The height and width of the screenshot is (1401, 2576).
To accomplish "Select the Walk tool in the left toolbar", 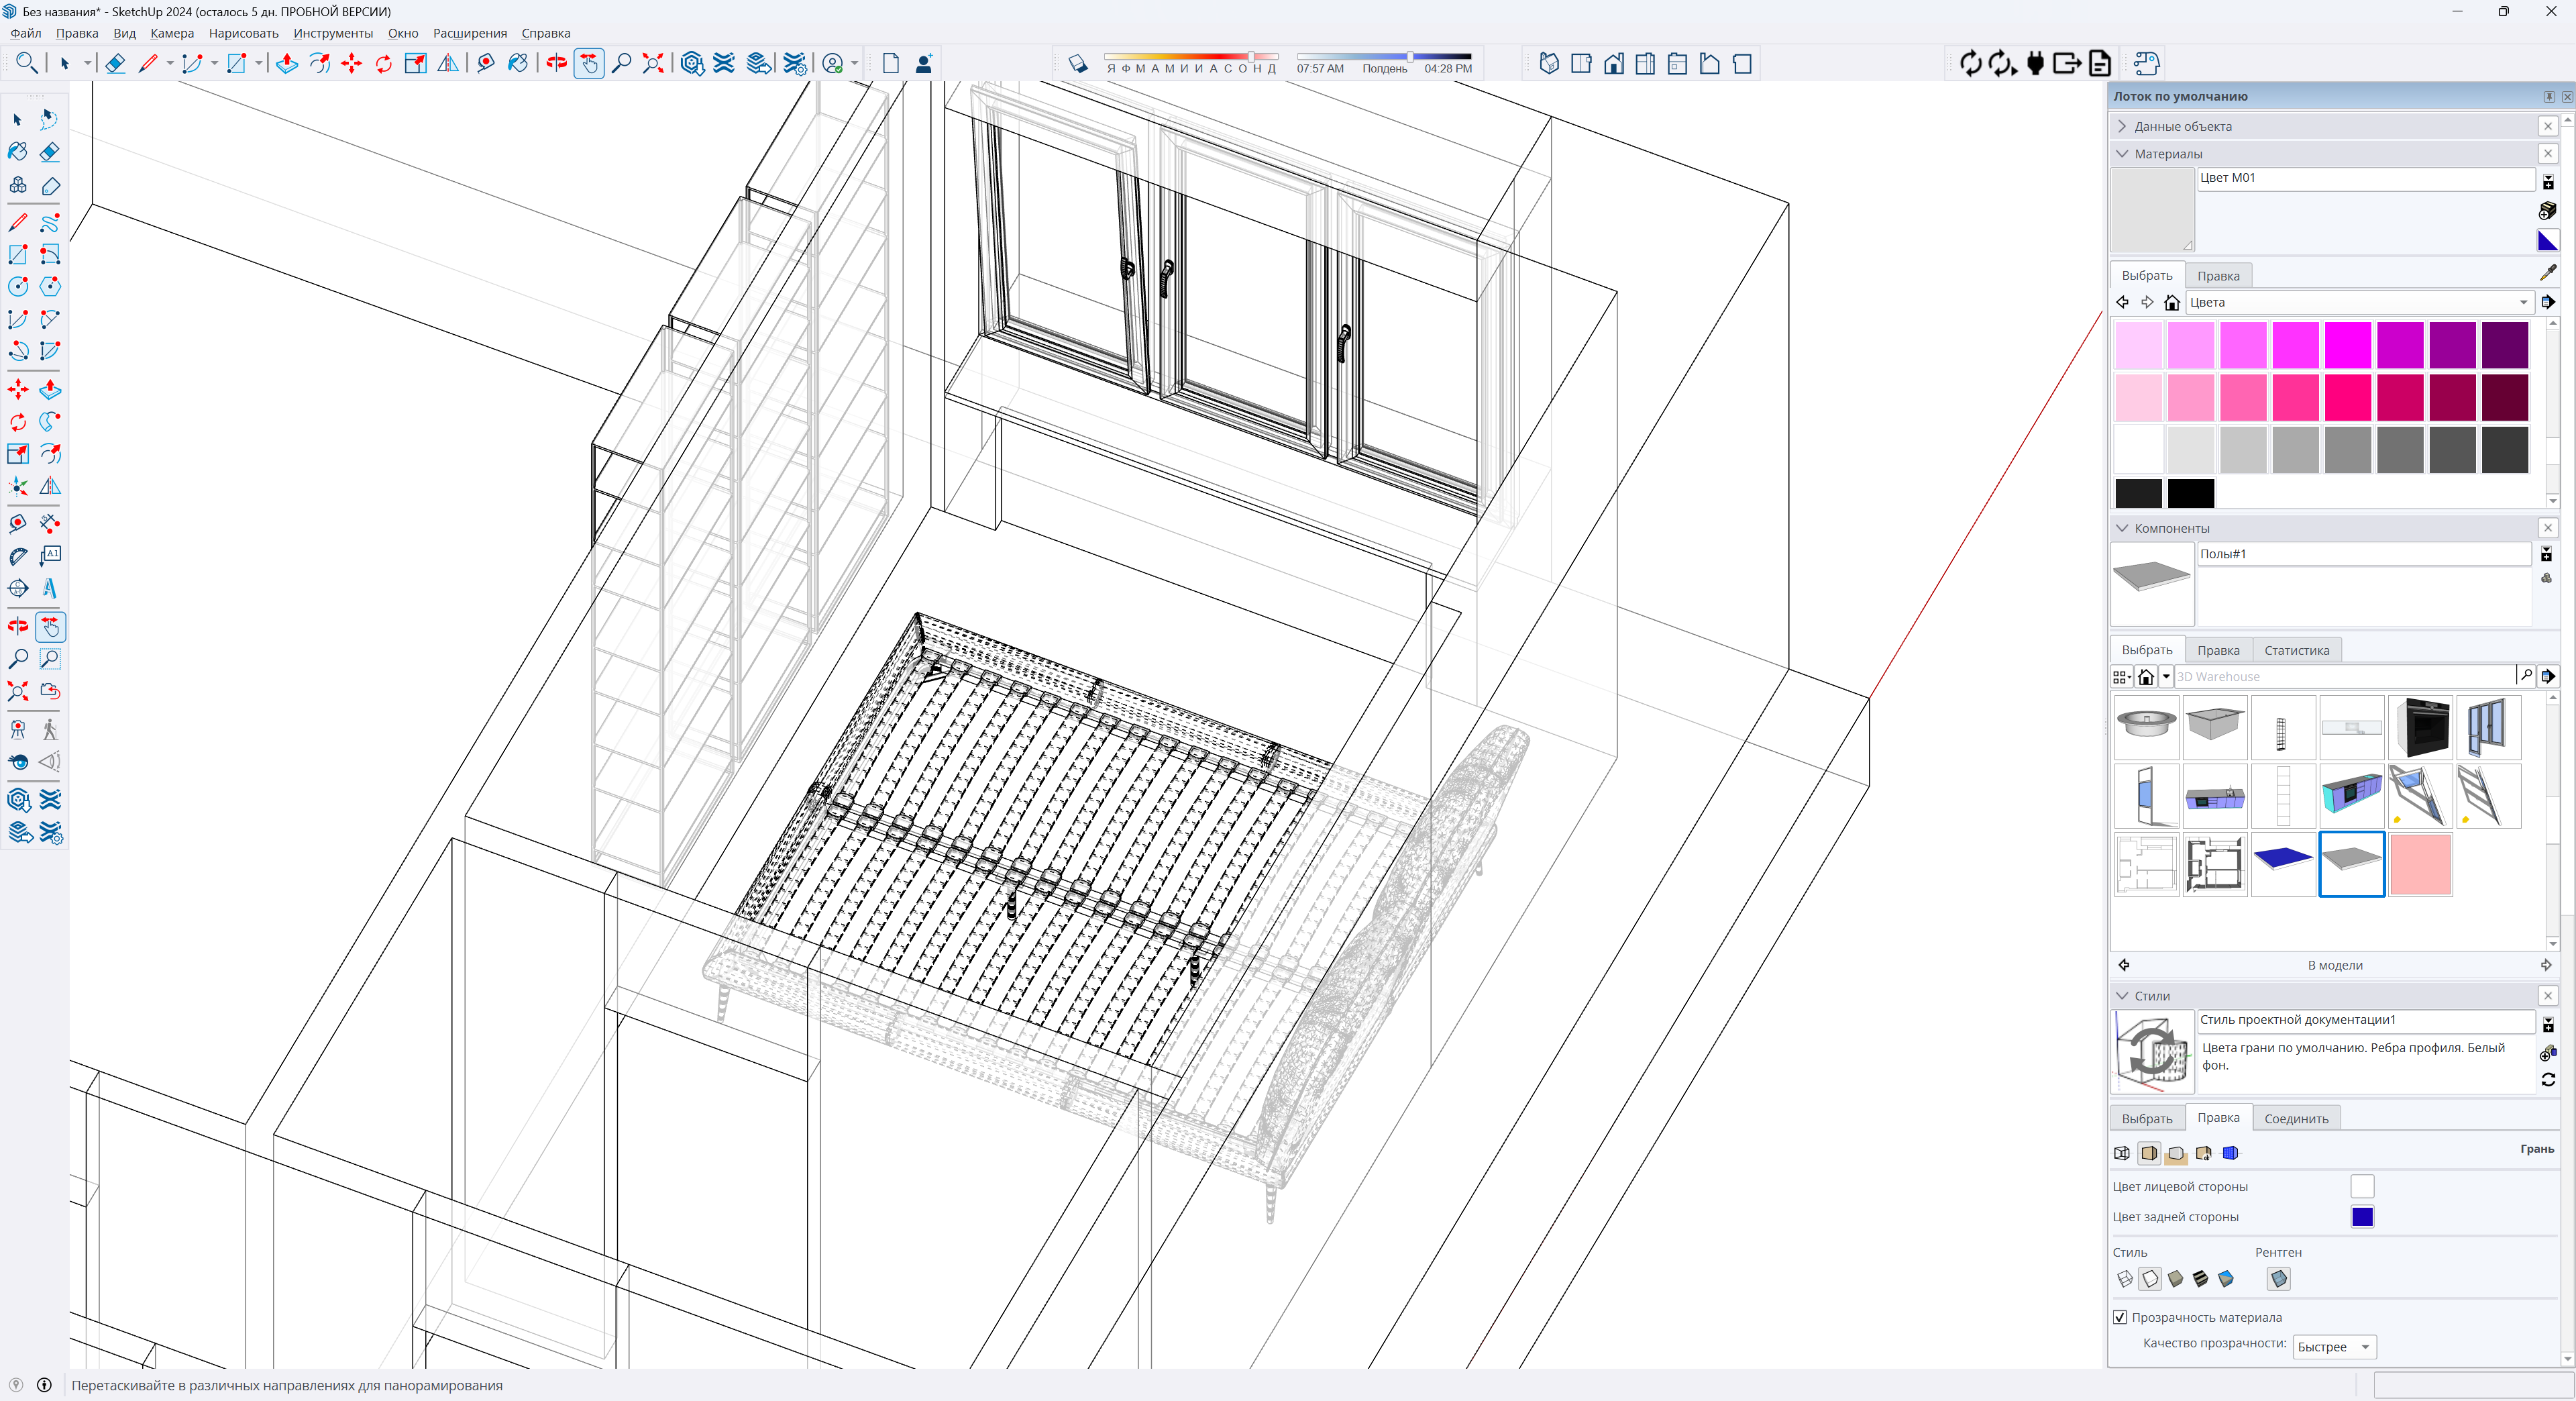I will tap(50, 730).
